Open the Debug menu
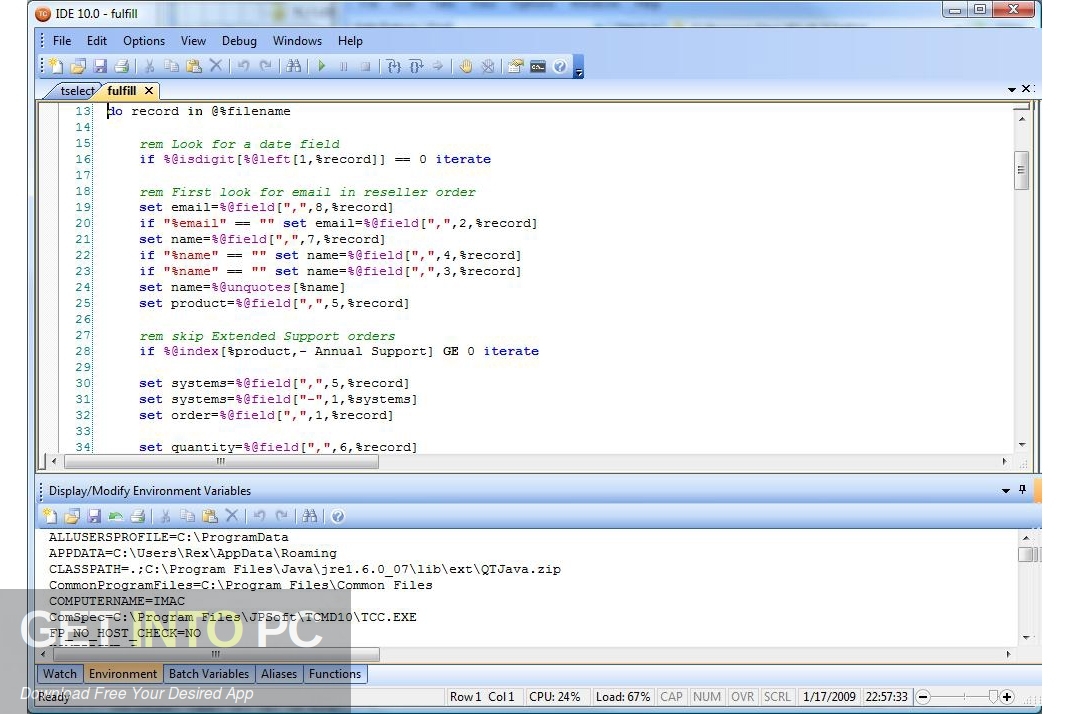1071x714 pixels. pos(239,41)
